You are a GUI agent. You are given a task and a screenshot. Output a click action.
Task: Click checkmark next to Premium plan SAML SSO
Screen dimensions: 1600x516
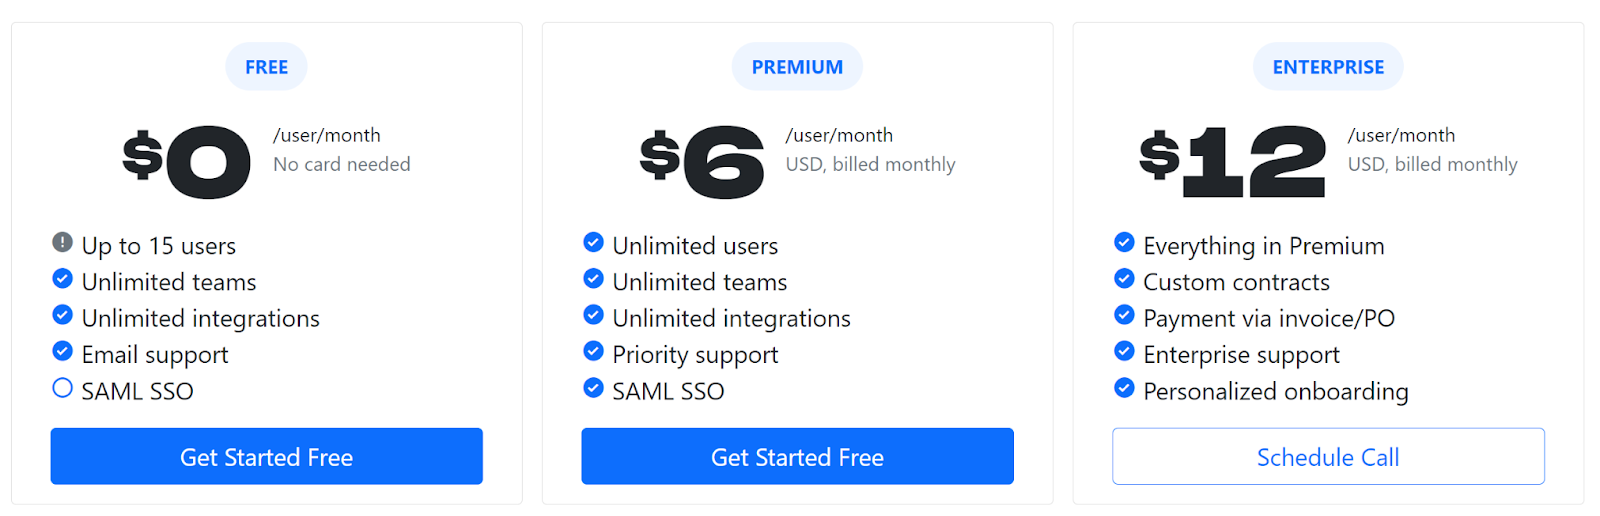[593, 388]
